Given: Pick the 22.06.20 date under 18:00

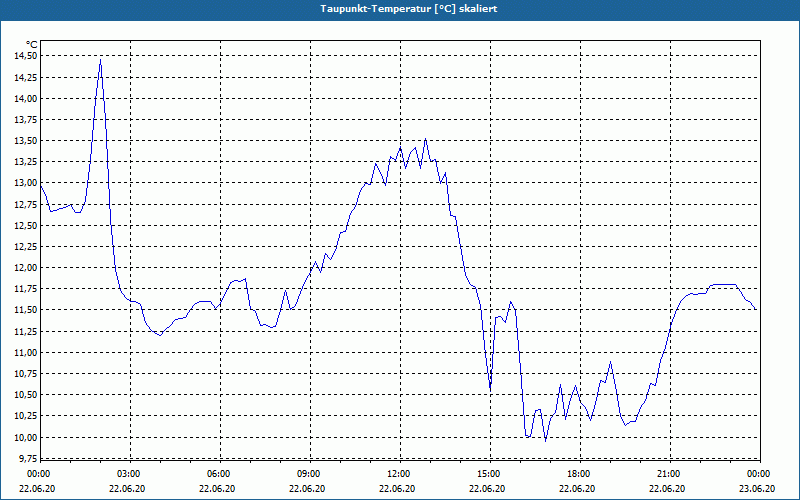Looking at the screenshot, I should [x=578, y=488].
